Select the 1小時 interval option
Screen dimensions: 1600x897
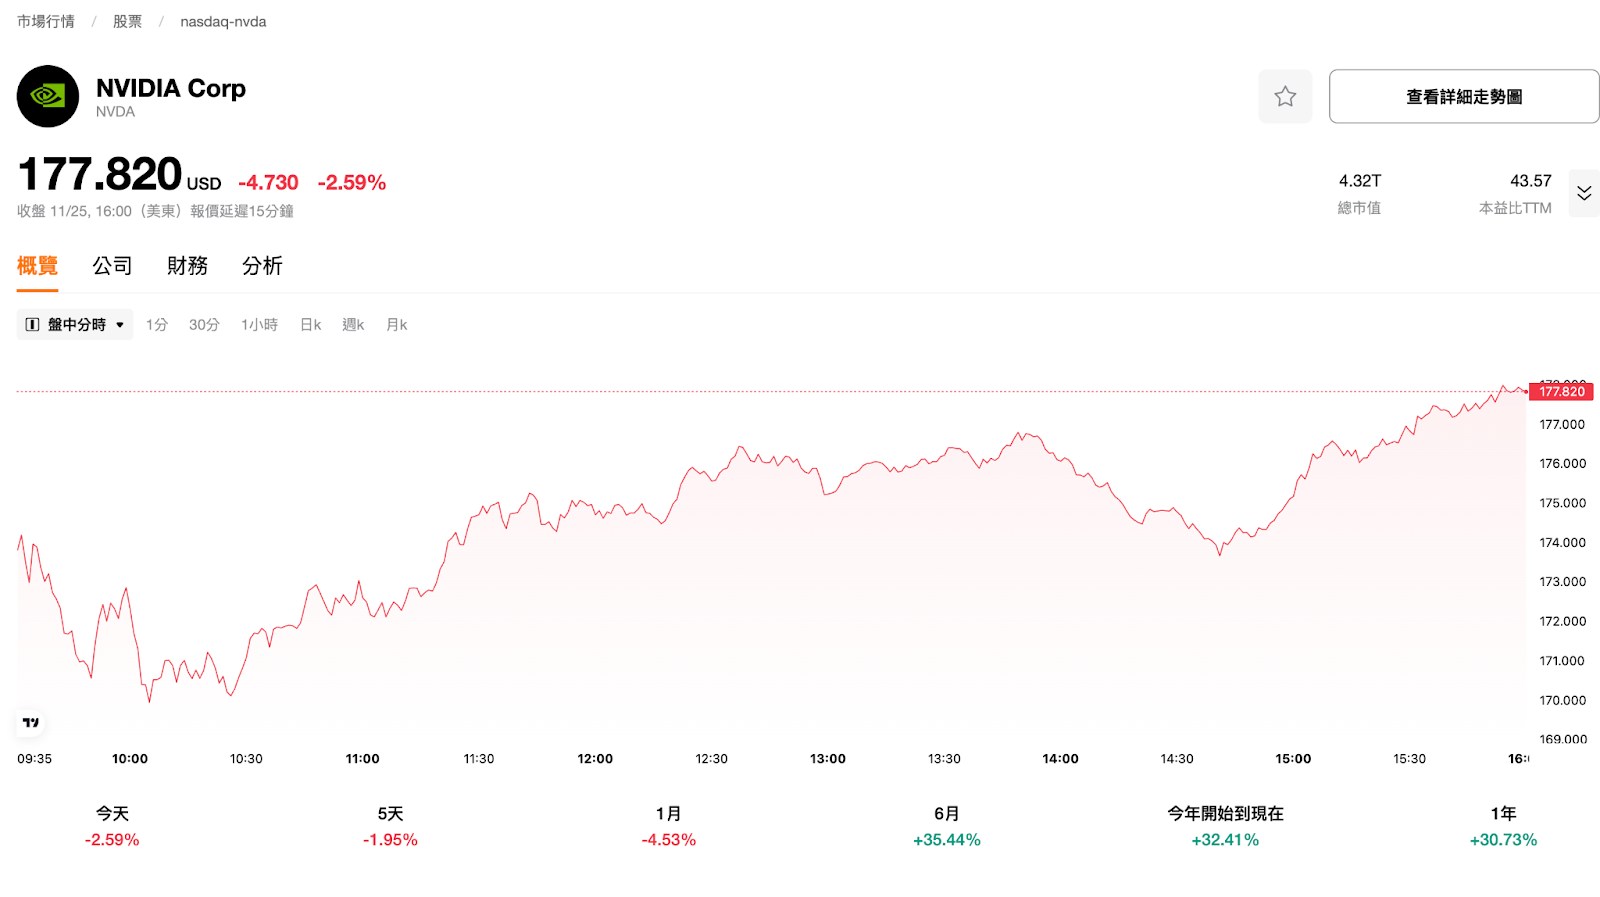tap(259, 324)
